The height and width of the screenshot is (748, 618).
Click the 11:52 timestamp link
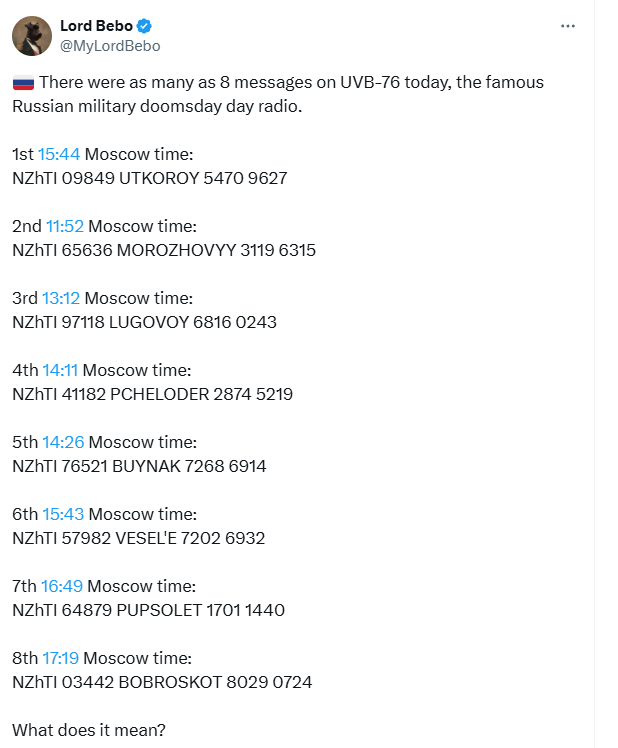tap(65, 226)
